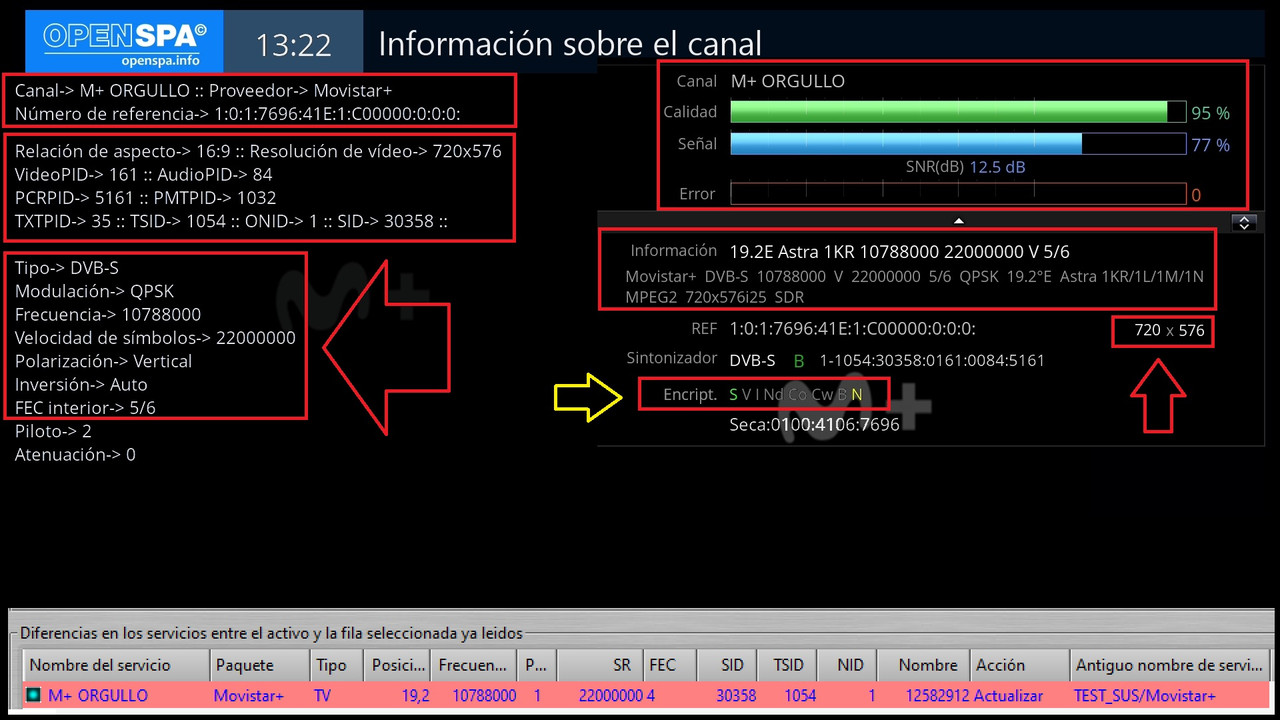This screenshot has width=1280, height=720.
Task: Click the 'SNR(dB) 12.5 dB' reading
Action: tap(964, 167)
